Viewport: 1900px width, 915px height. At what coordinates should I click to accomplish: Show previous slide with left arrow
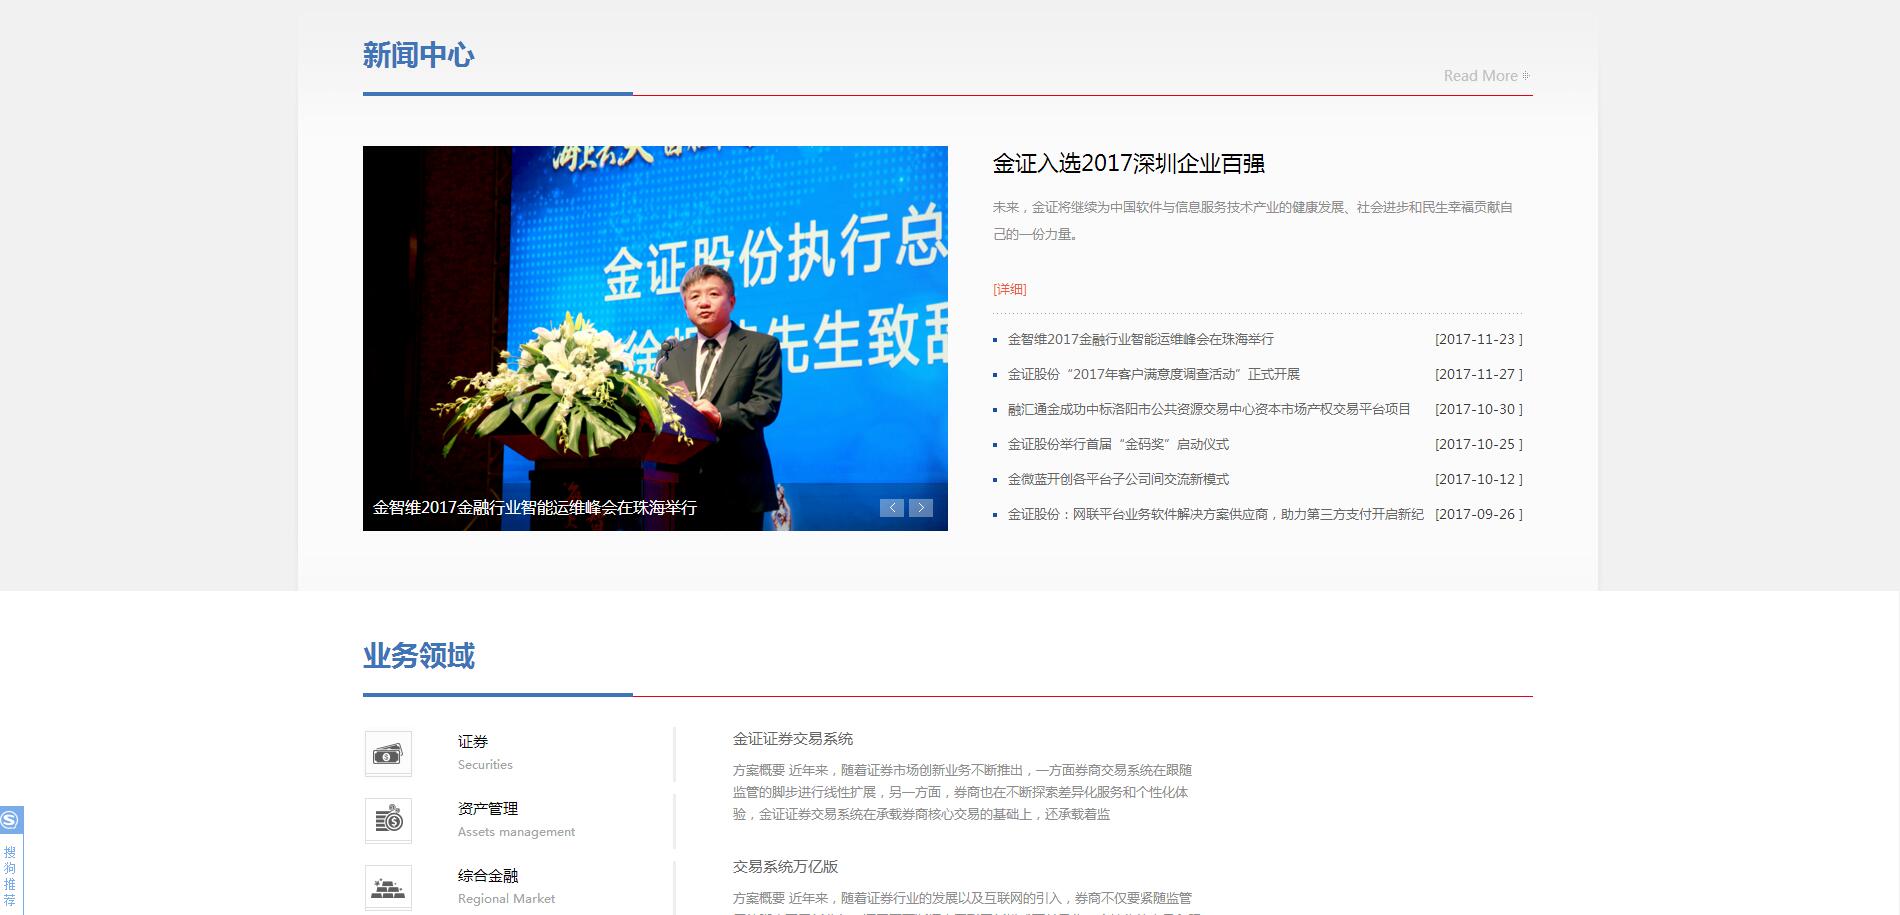tap(892, 508)
